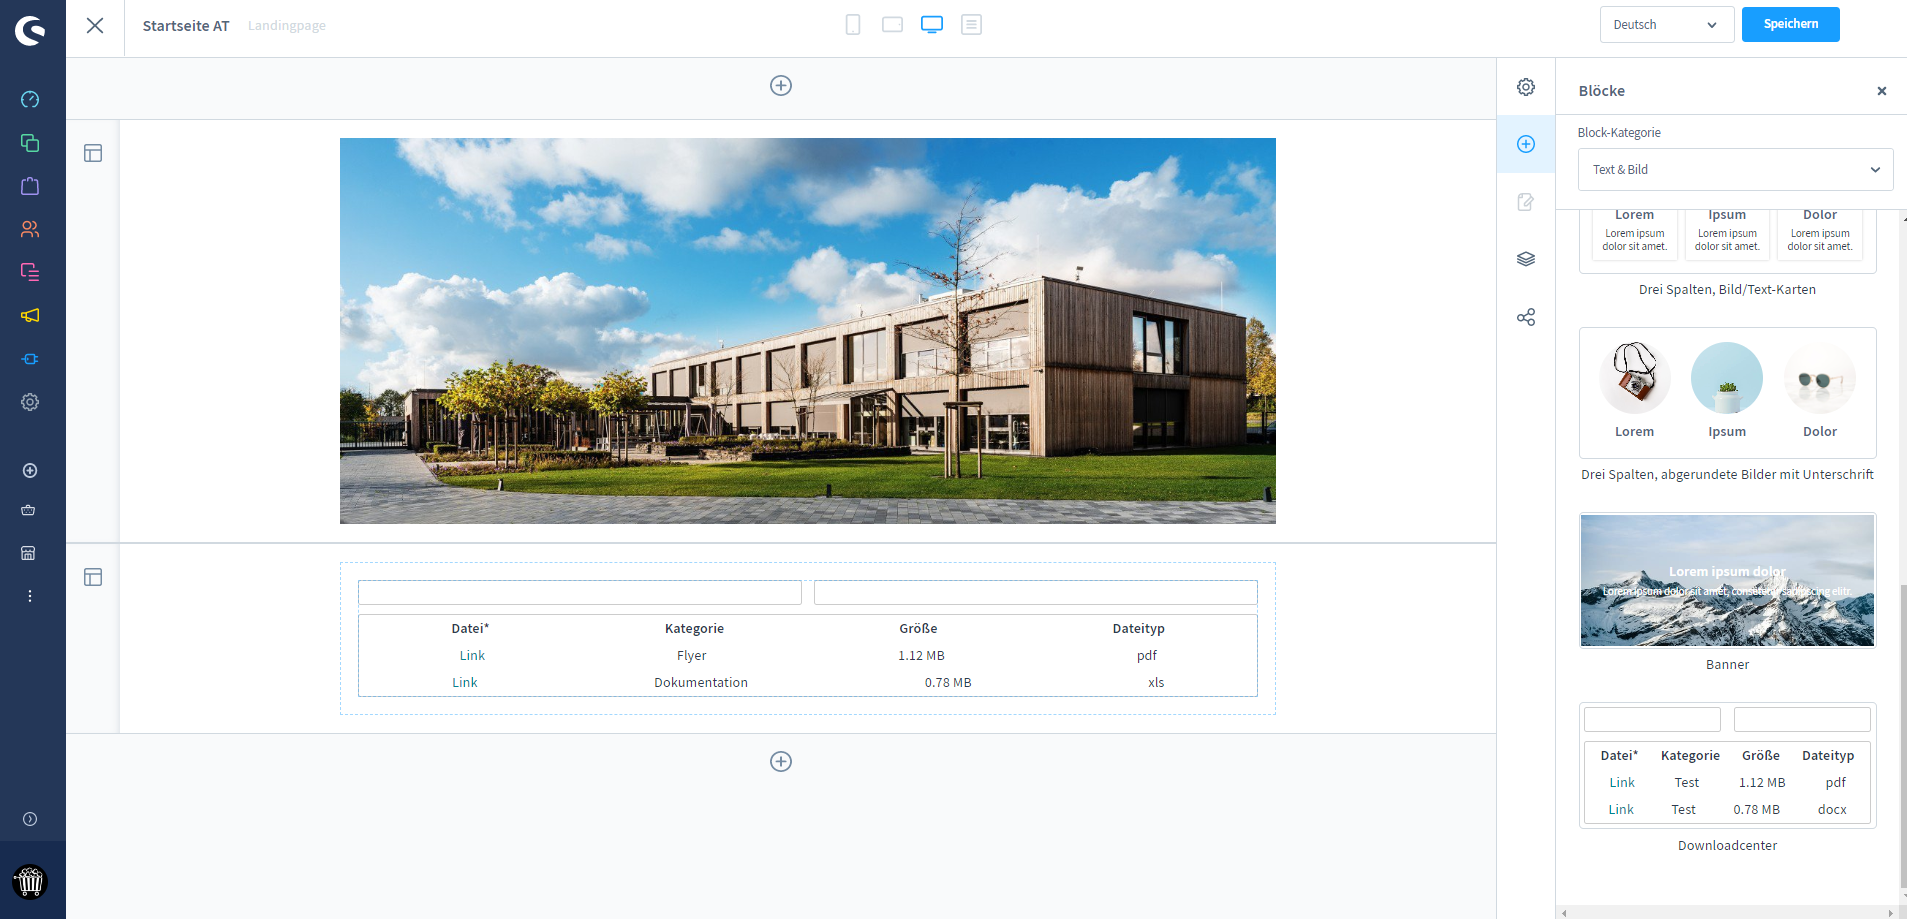Open the Settings gear in main sidebar
Screen dimensions: 1907x919
point(30,402)
